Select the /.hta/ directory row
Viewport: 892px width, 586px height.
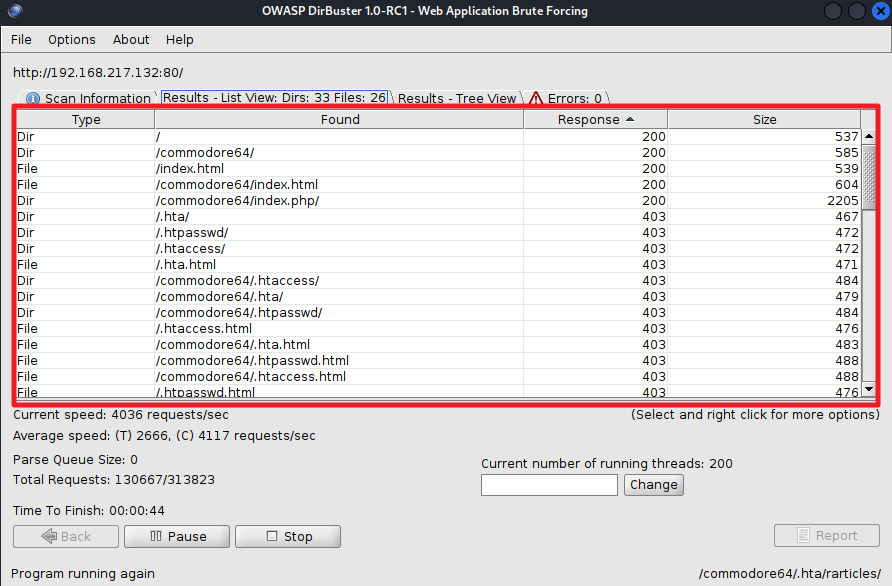(438, 216)
